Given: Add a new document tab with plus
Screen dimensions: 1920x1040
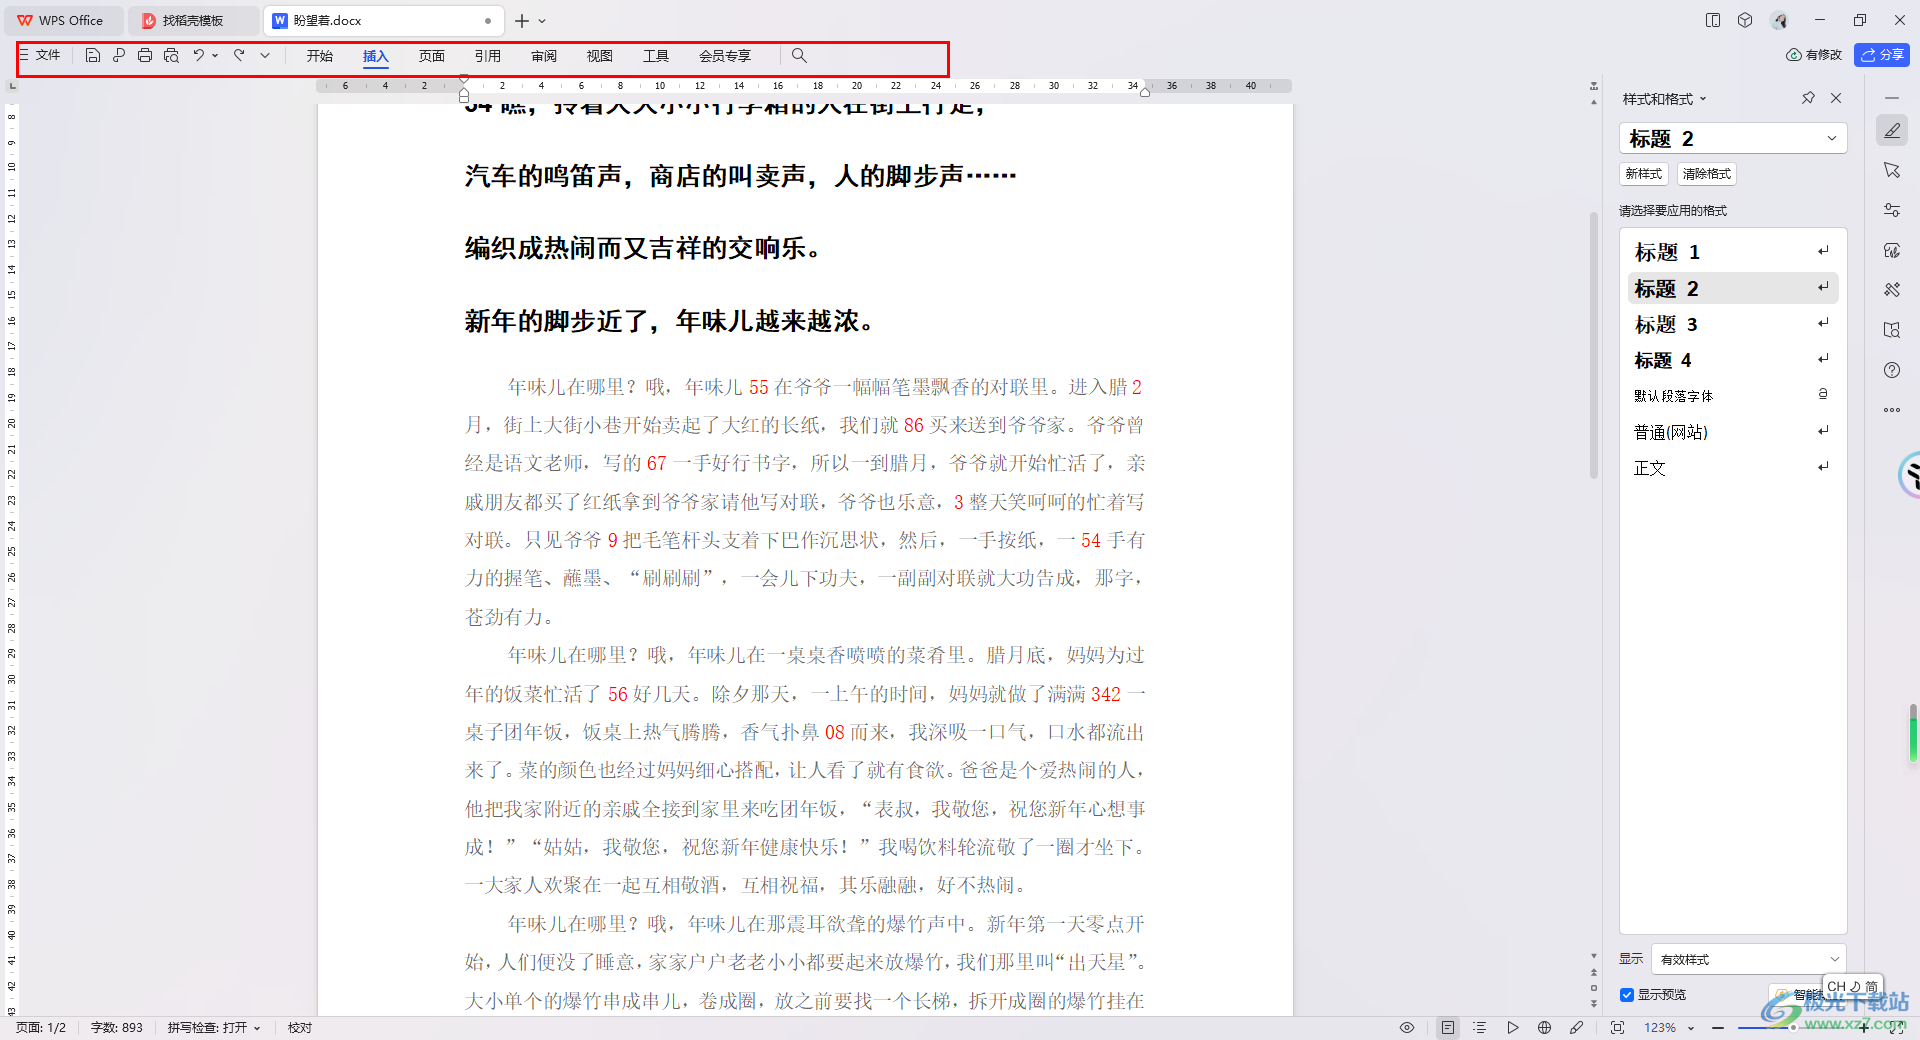Looking at the screenshot, I should point(522,20).
